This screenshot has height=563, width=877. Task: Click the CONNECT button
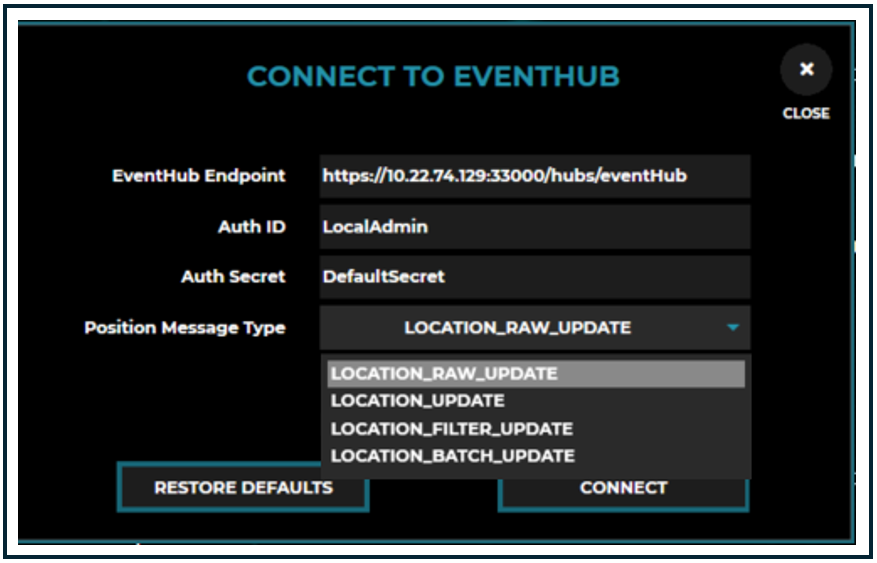point(622,488)
